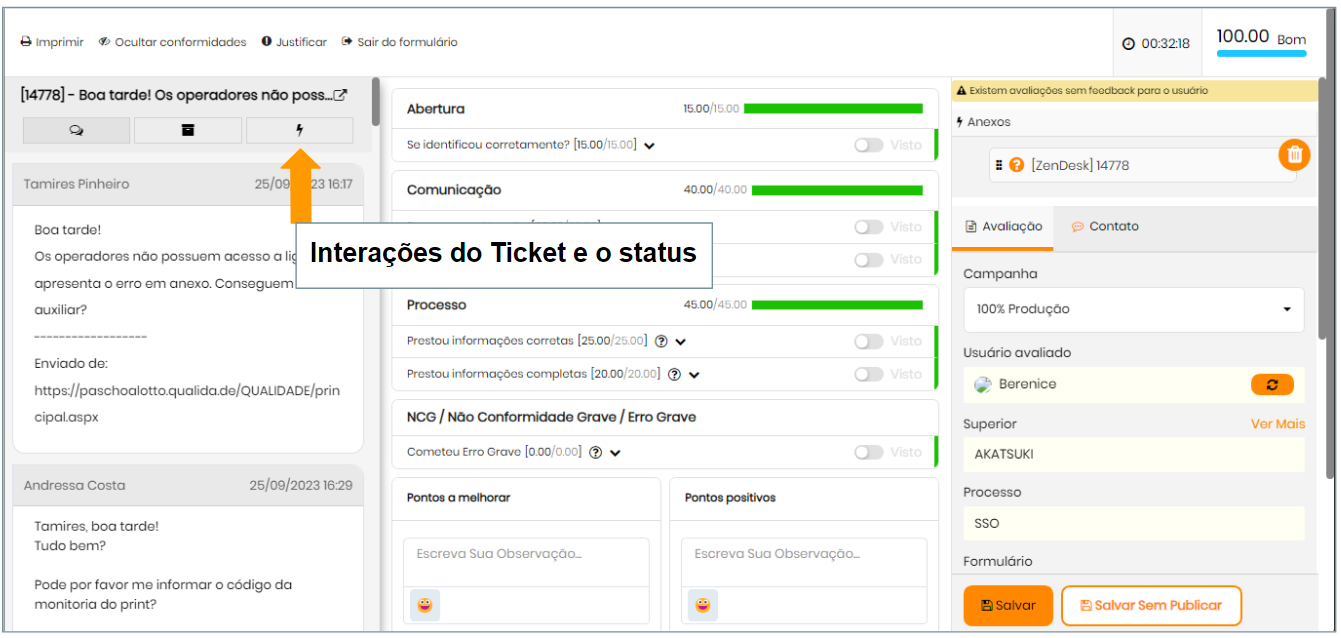The height and width of the screenshot is (638, 1341).
Task: Delete attachment with orange trash icon
Action: click(x=1294, y=155)
